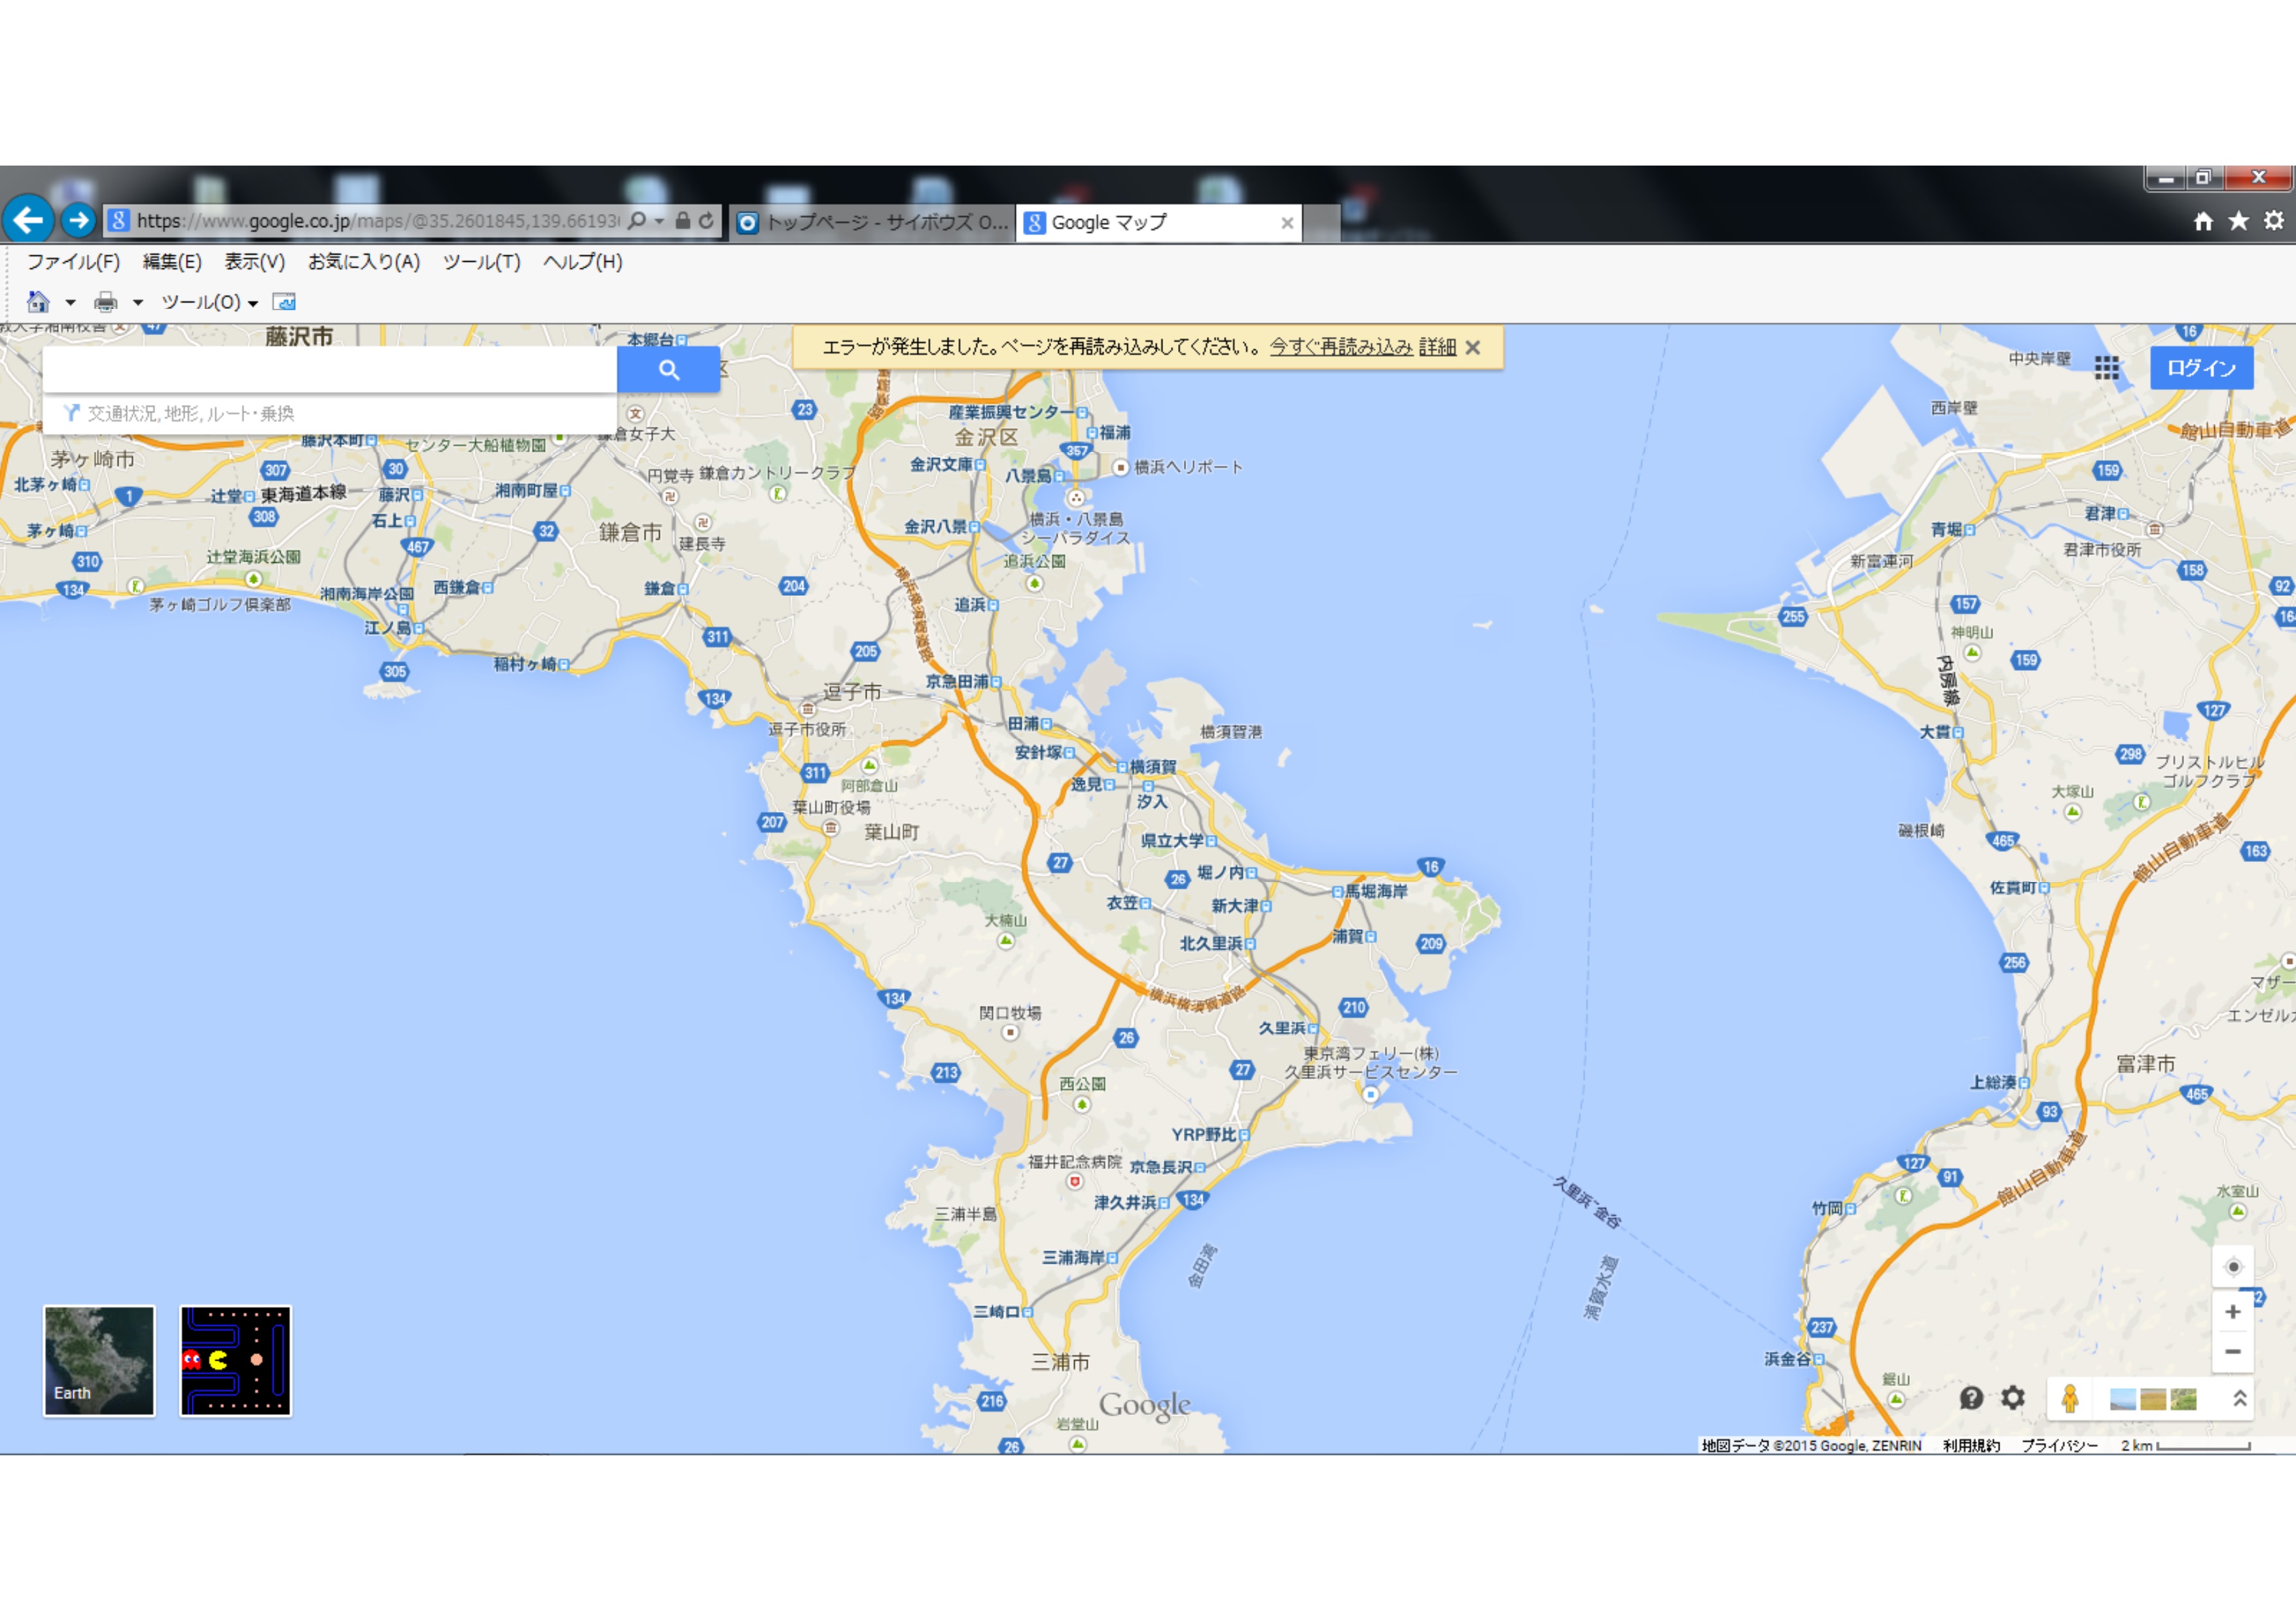Click the 逗子市 city label
The width and height of the screenshot is (2296, 1623).
(x=852, y=691)
